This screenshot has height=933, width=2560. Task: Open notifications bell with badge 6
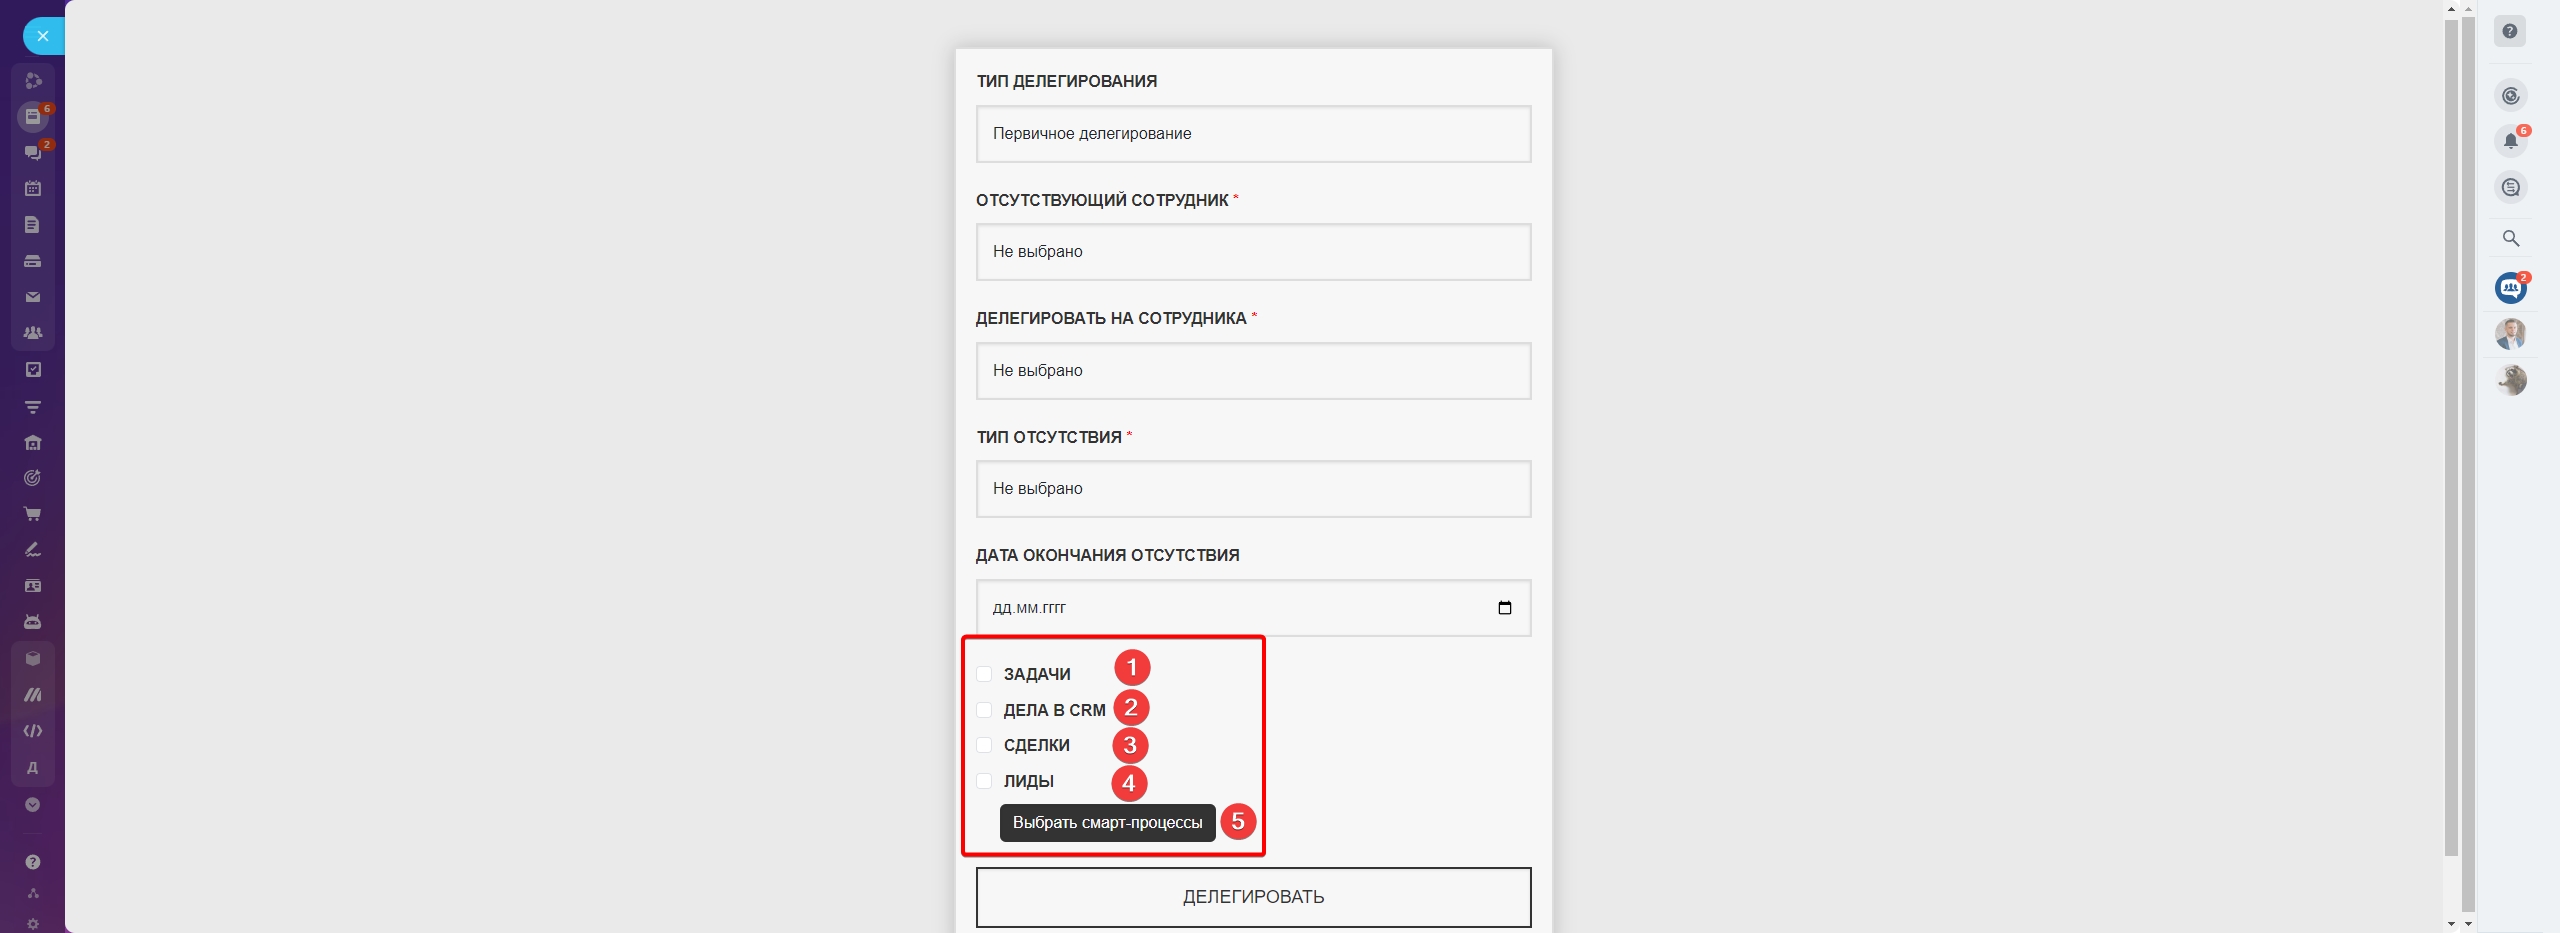point(2511,141)
